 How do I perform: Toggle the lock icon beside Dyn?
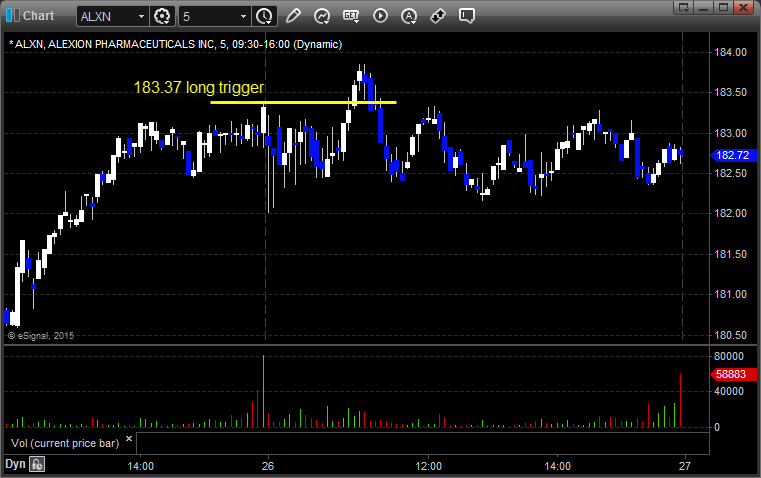(37, 464)
